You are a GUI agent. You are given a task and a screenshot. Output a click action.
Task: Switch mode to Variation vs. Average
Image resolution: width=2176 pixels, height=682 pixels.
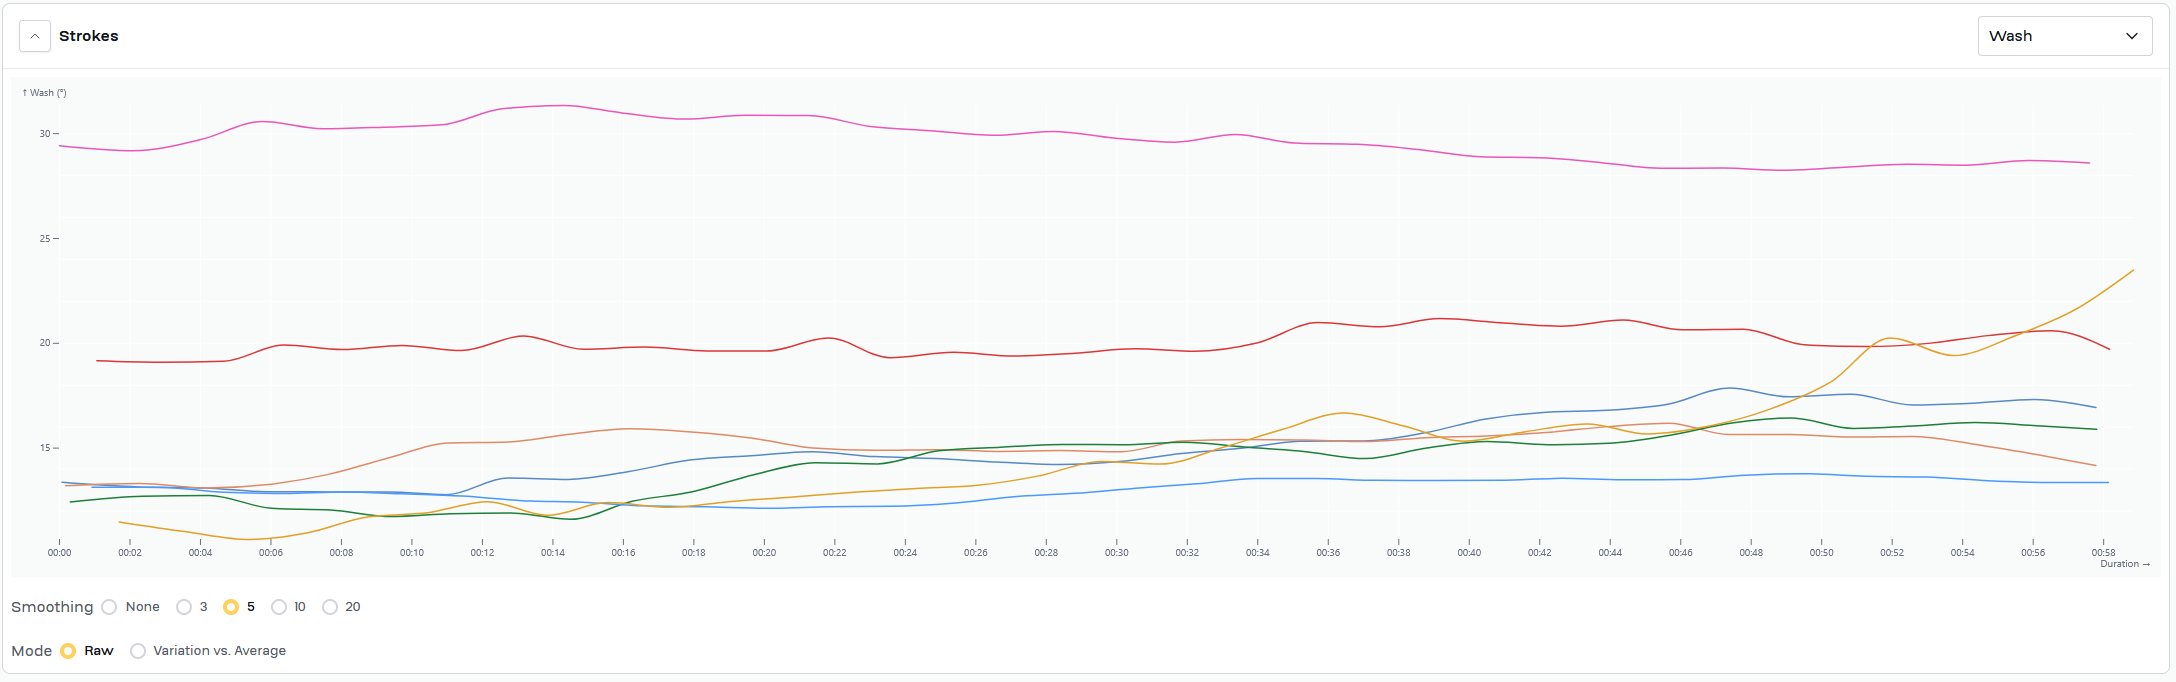tap(138, 651)
